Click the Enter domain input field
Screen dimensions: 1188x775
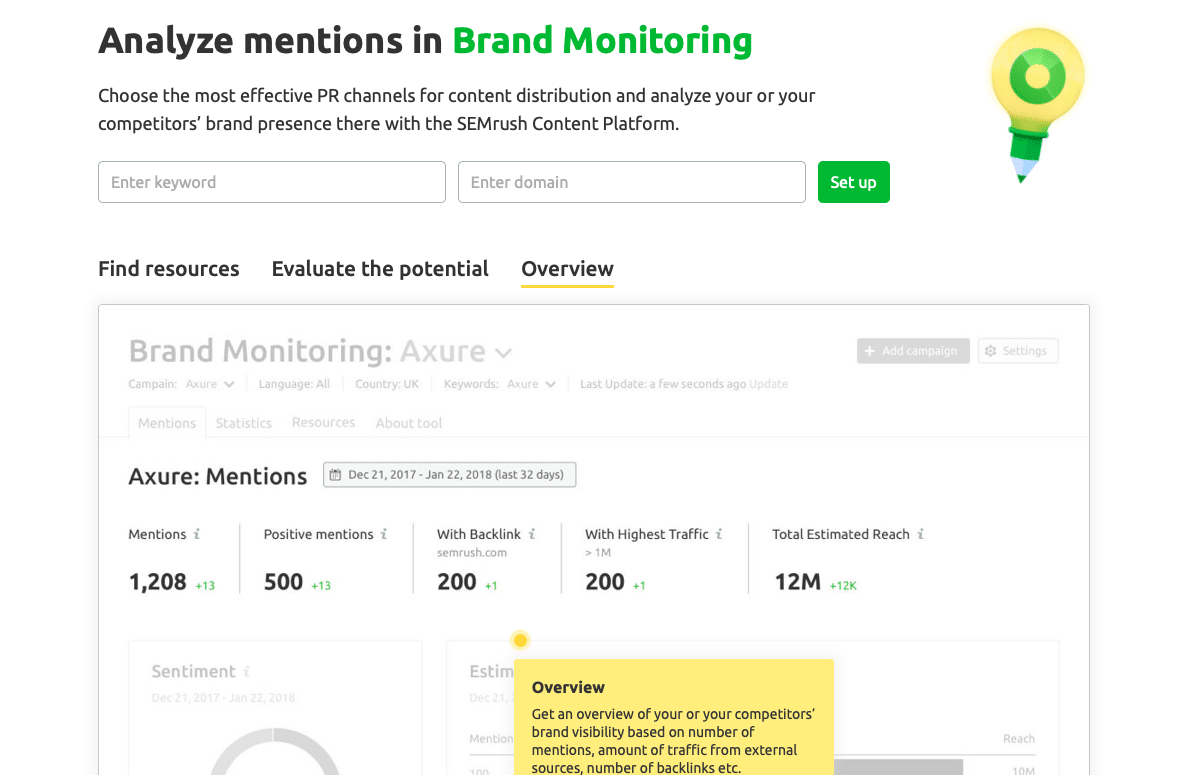pos(631,182)
